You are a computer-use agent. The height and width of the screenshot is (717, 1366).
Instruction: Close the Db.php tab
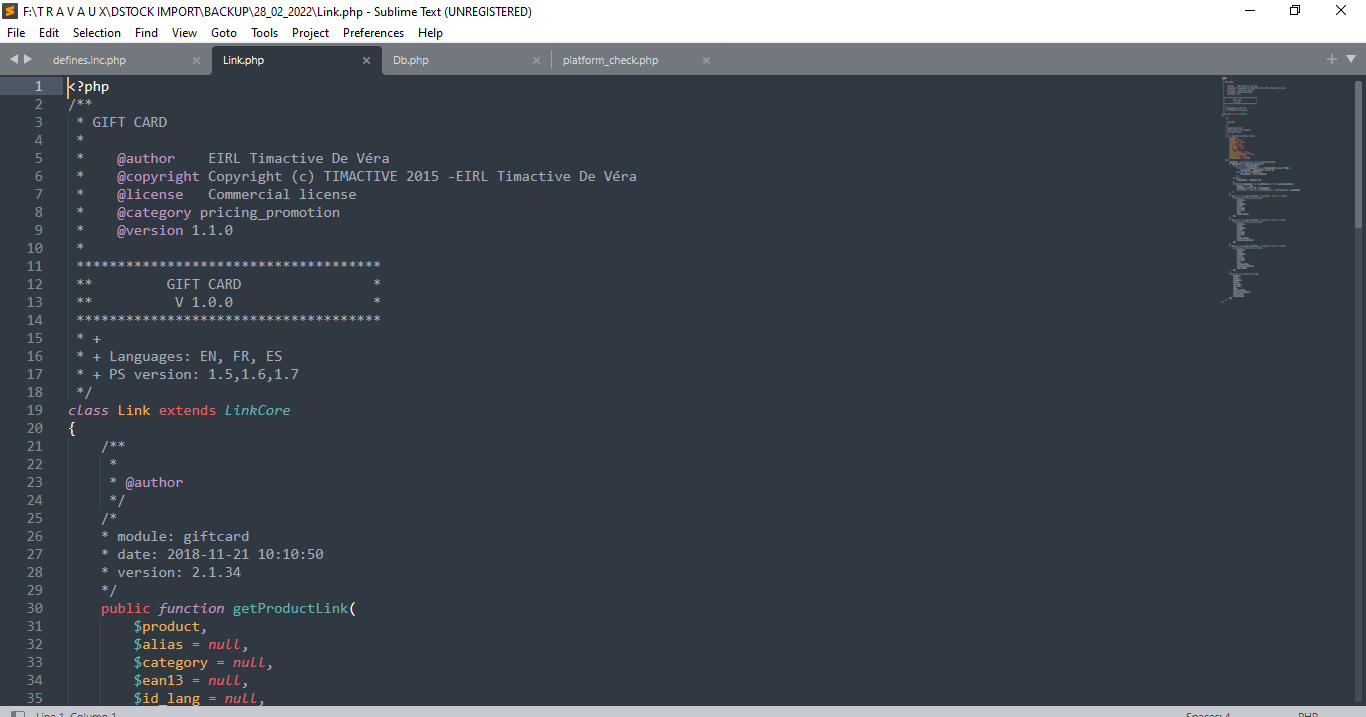pos(536,60)
